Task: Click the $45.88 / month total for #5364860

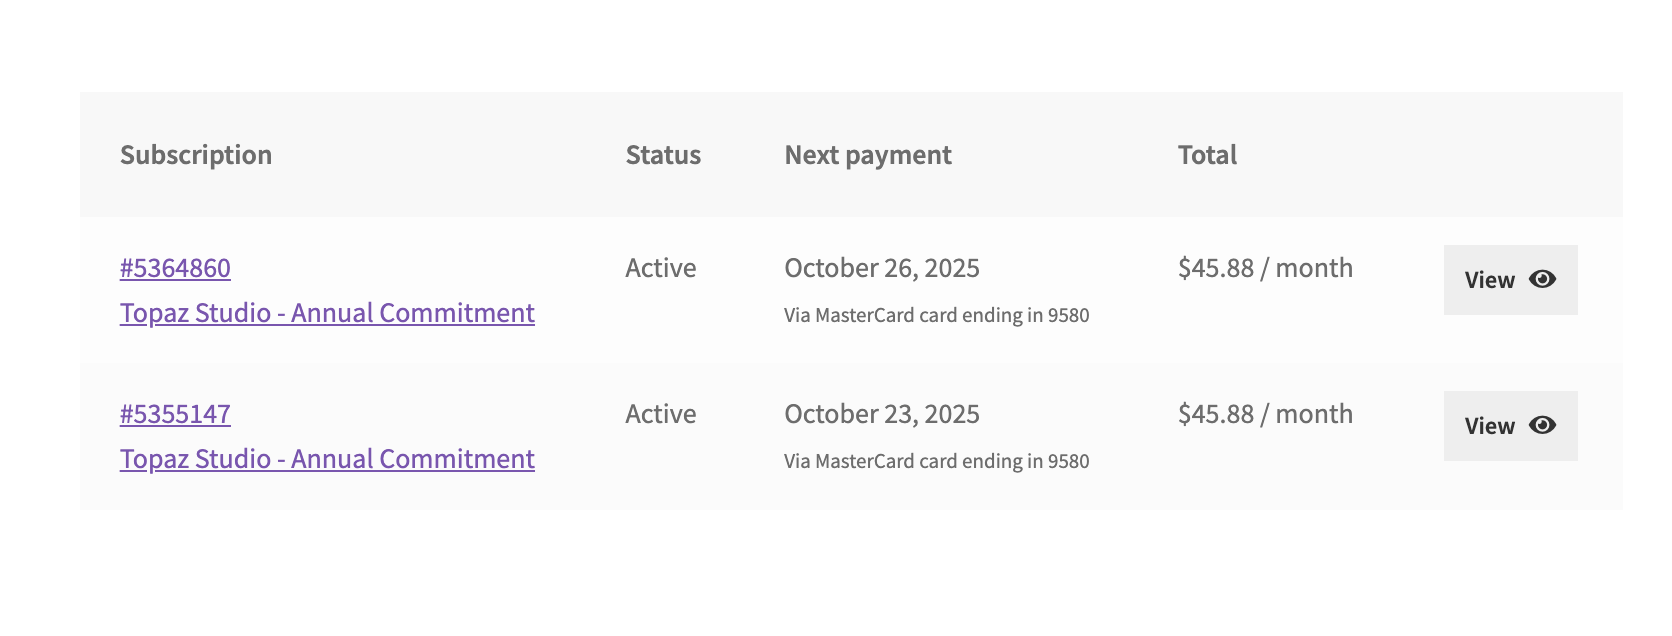Action: (x=1265, y=268)
